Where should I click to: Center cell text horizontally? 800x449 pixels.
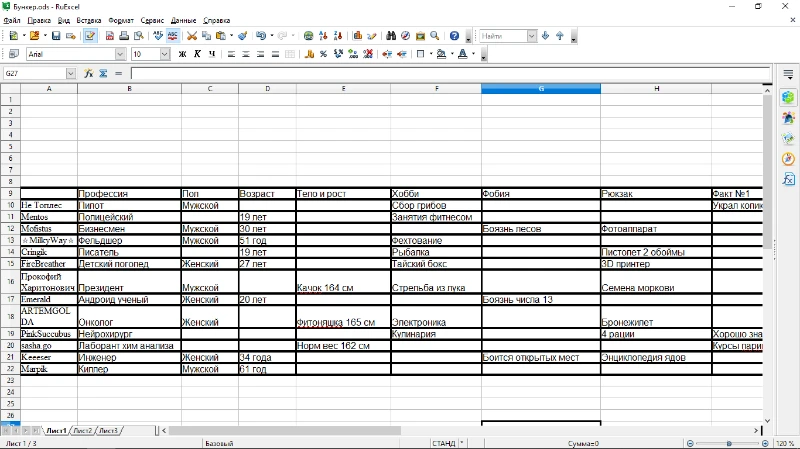pos(246,54)
